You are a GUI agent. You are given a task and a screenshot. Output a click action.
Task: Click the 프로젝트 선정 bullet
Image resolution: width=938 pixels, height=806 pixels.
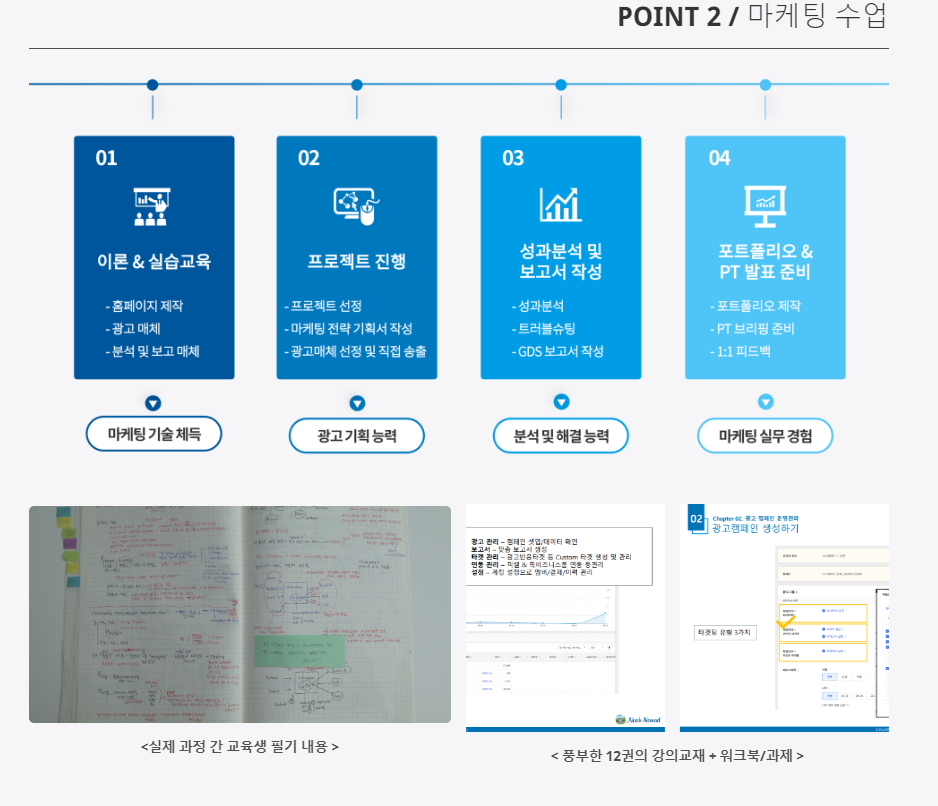[323, 306]
